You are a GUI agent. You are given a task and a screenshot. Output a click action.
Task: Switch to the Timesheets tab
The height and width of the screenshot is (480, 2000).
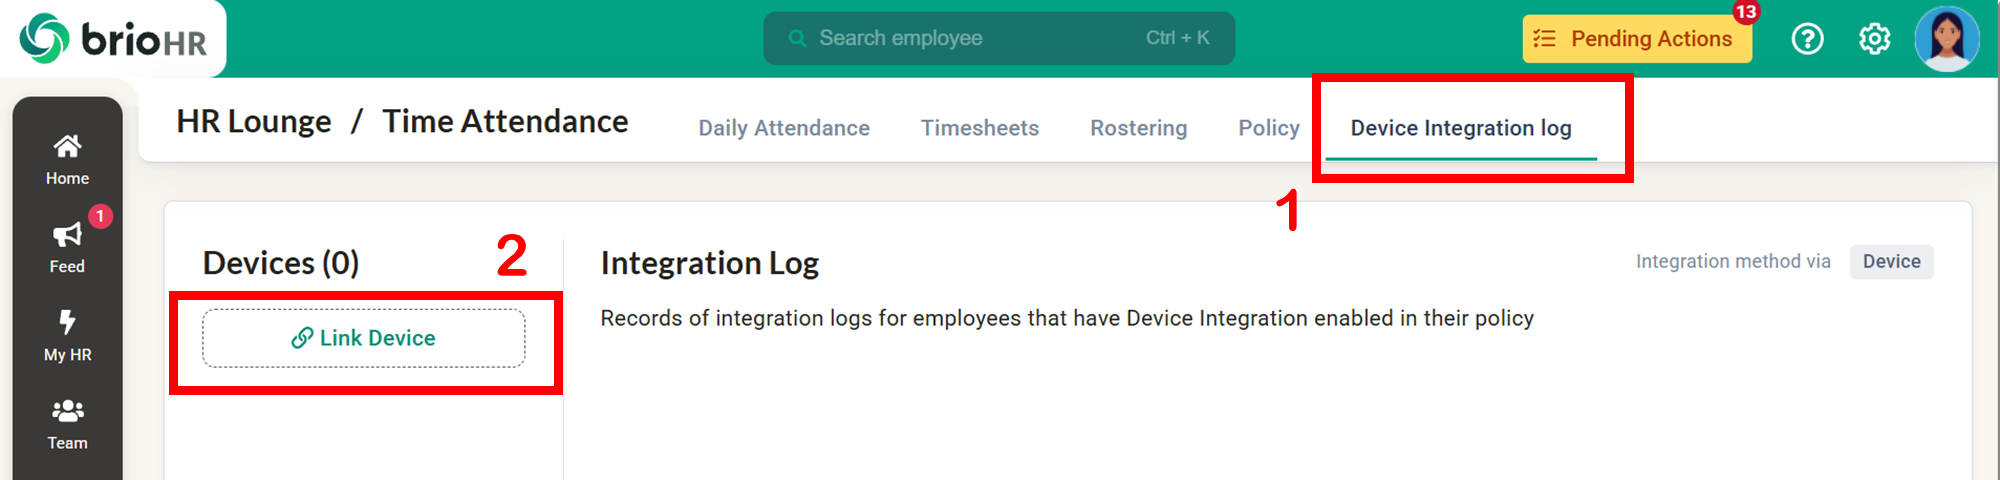tap(980, 128)
